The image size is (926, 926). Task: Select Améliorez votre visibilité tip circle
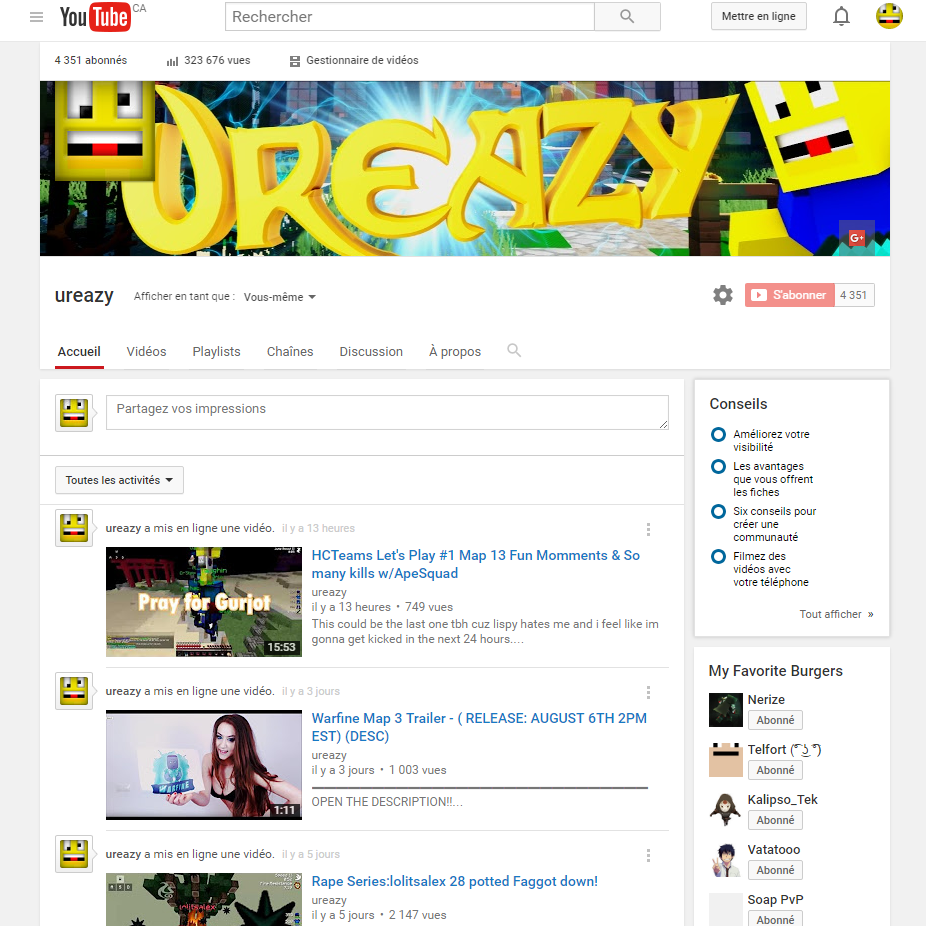tap(718, 435)
